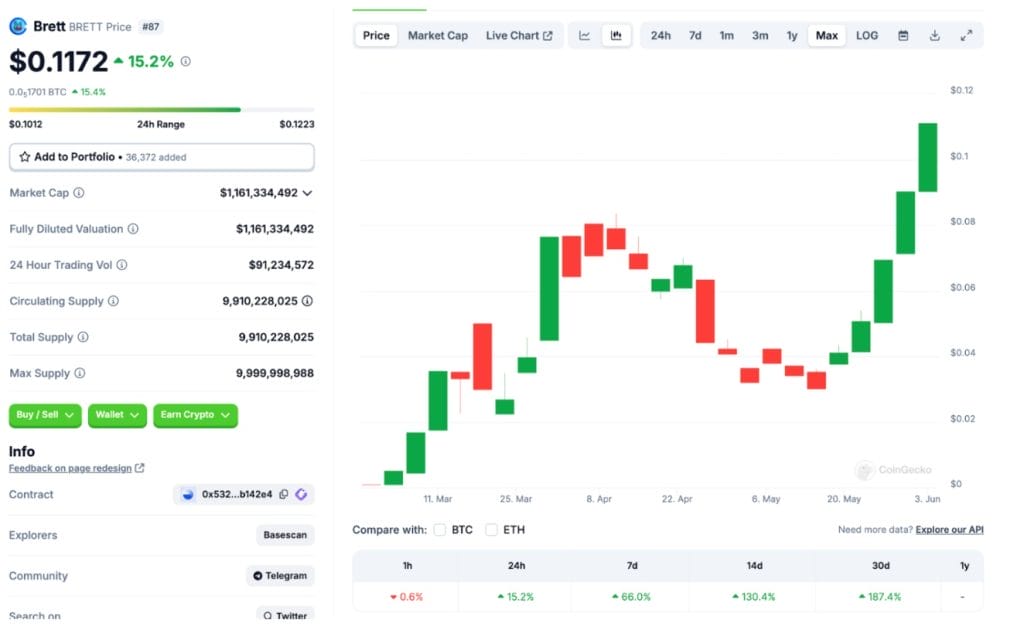The height and width of the screenshot is (637, 1024).
Task: Open the Wallet dropdown
Action: tap(118, 416)
